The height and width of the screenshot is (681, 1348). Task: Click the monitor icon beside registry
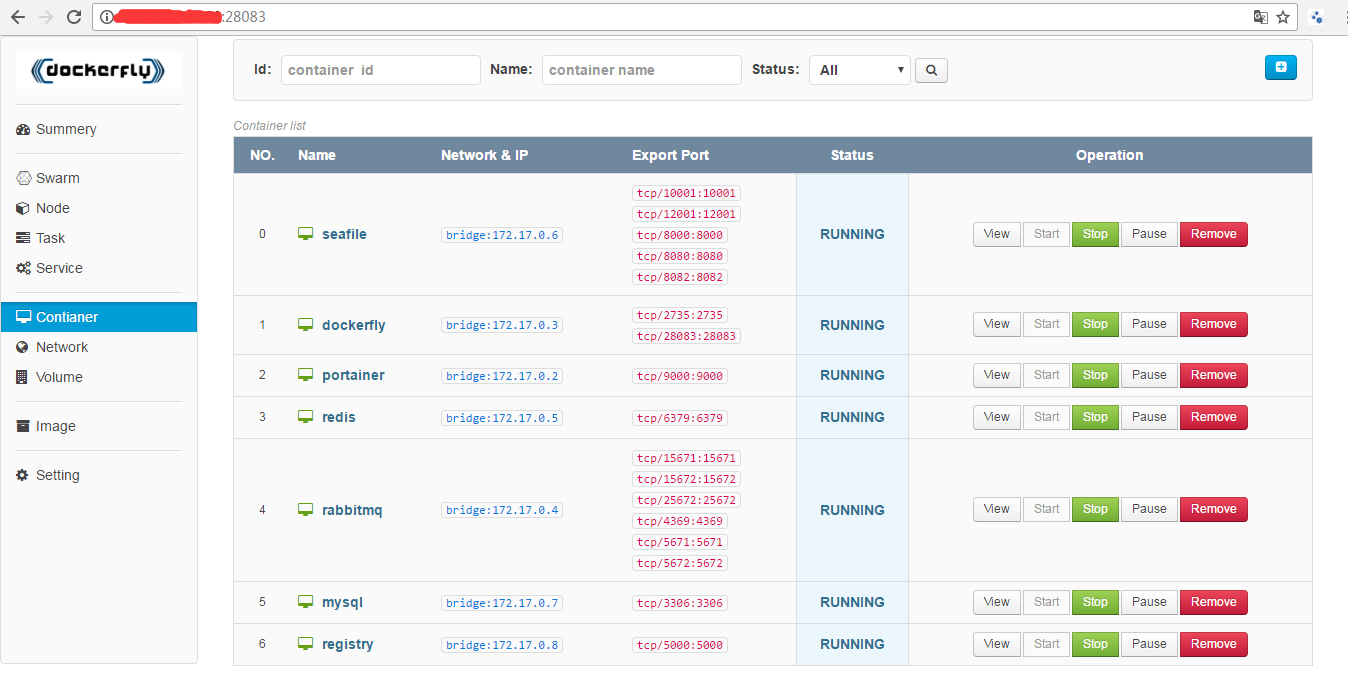(x=306, y=644)
